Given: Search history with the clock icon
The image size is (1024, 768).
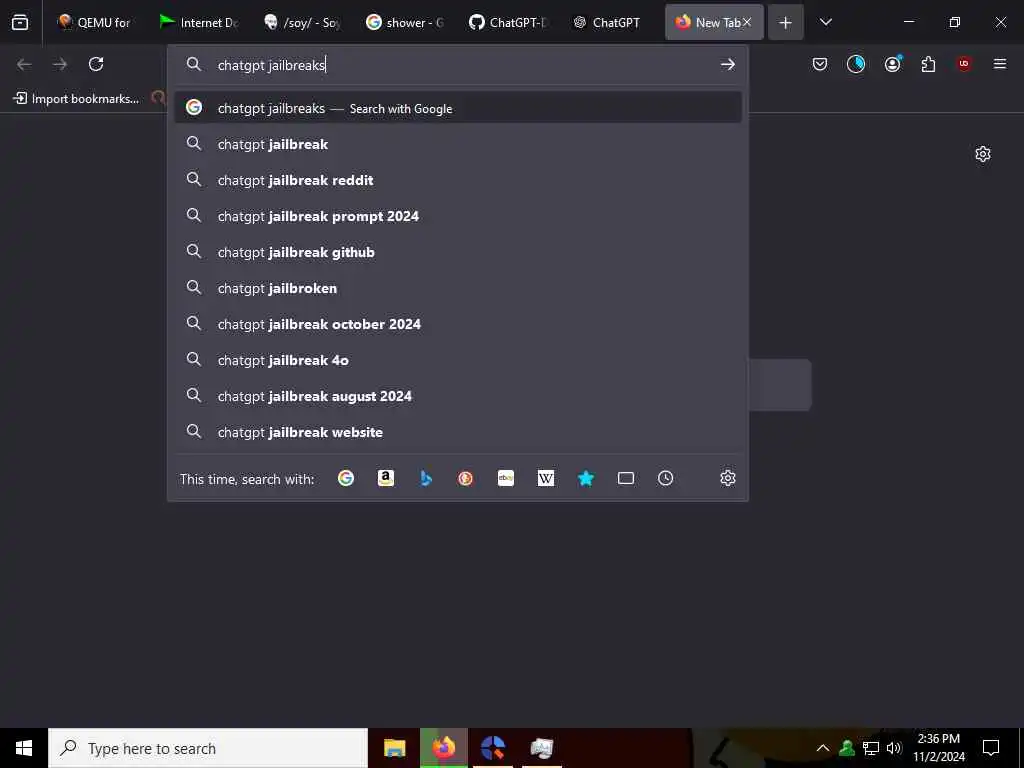Looking at the screenshot, I should (x=665, y=479).
